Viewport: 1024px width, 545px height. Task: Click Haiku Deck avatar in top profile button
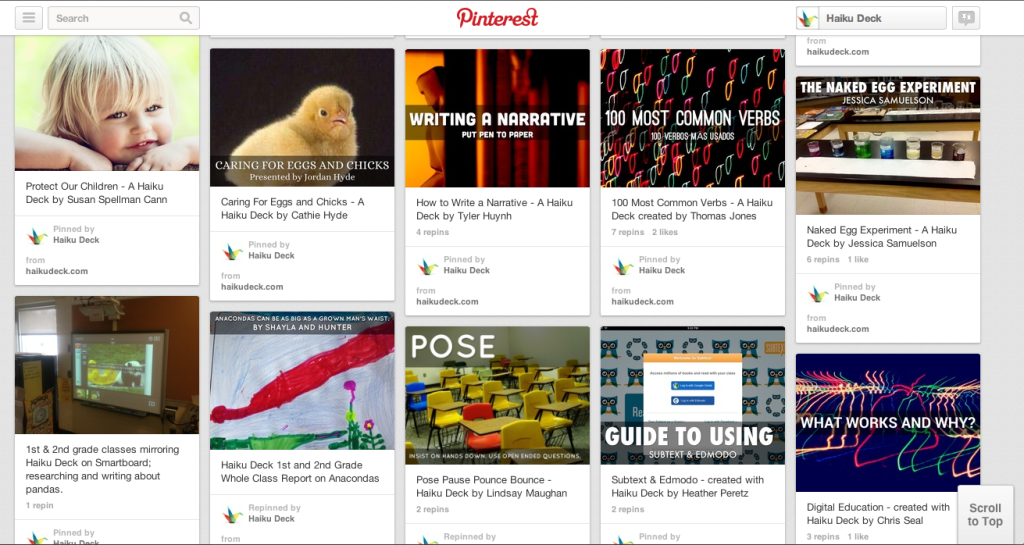tap(808, 18)
